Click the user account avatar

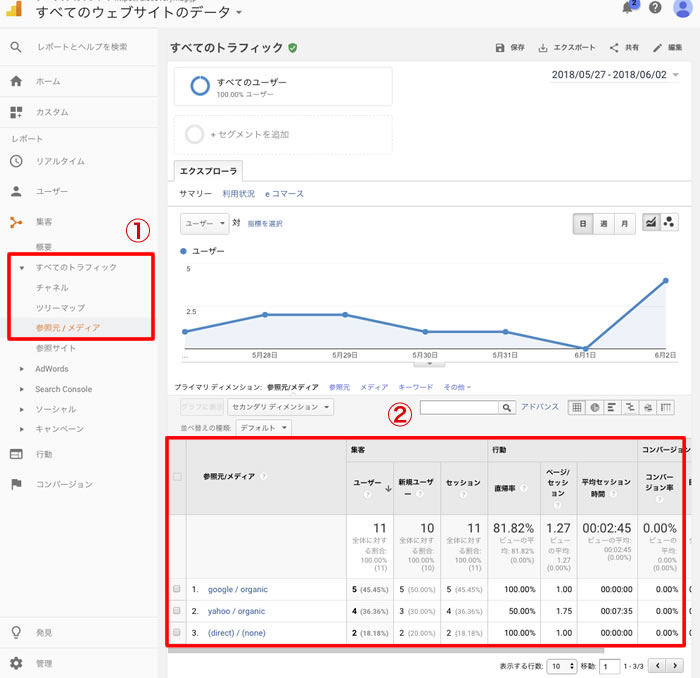click(683, 9)
